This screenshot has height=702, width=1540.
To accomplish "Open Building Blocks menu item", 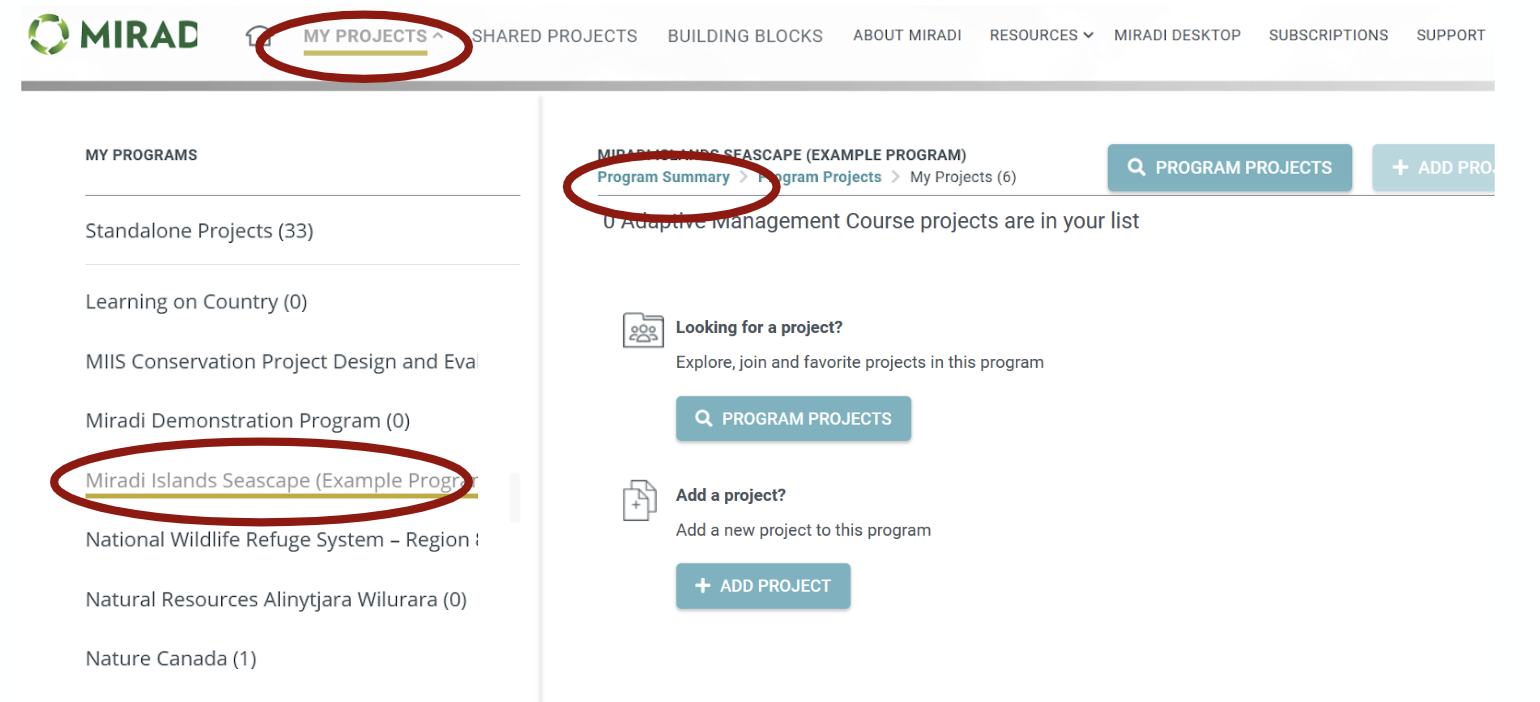I will click(745, 36).
